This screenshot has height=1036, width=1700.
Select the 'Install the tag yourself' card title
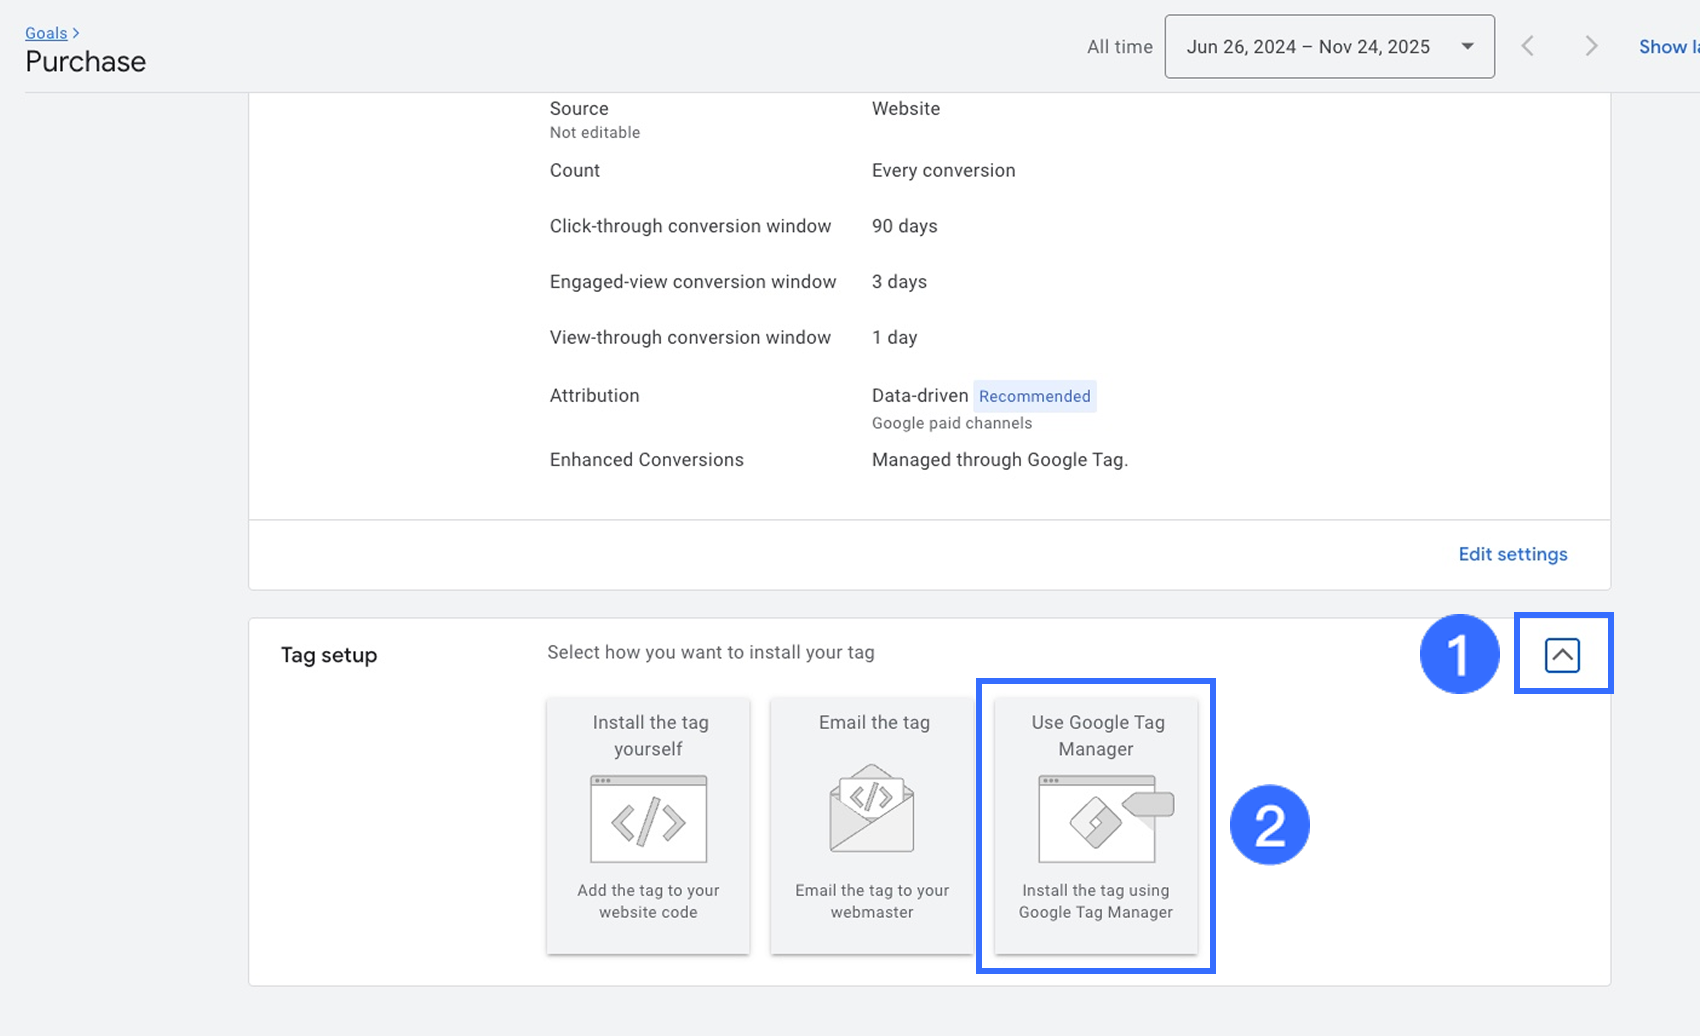[x=649, y=735]
